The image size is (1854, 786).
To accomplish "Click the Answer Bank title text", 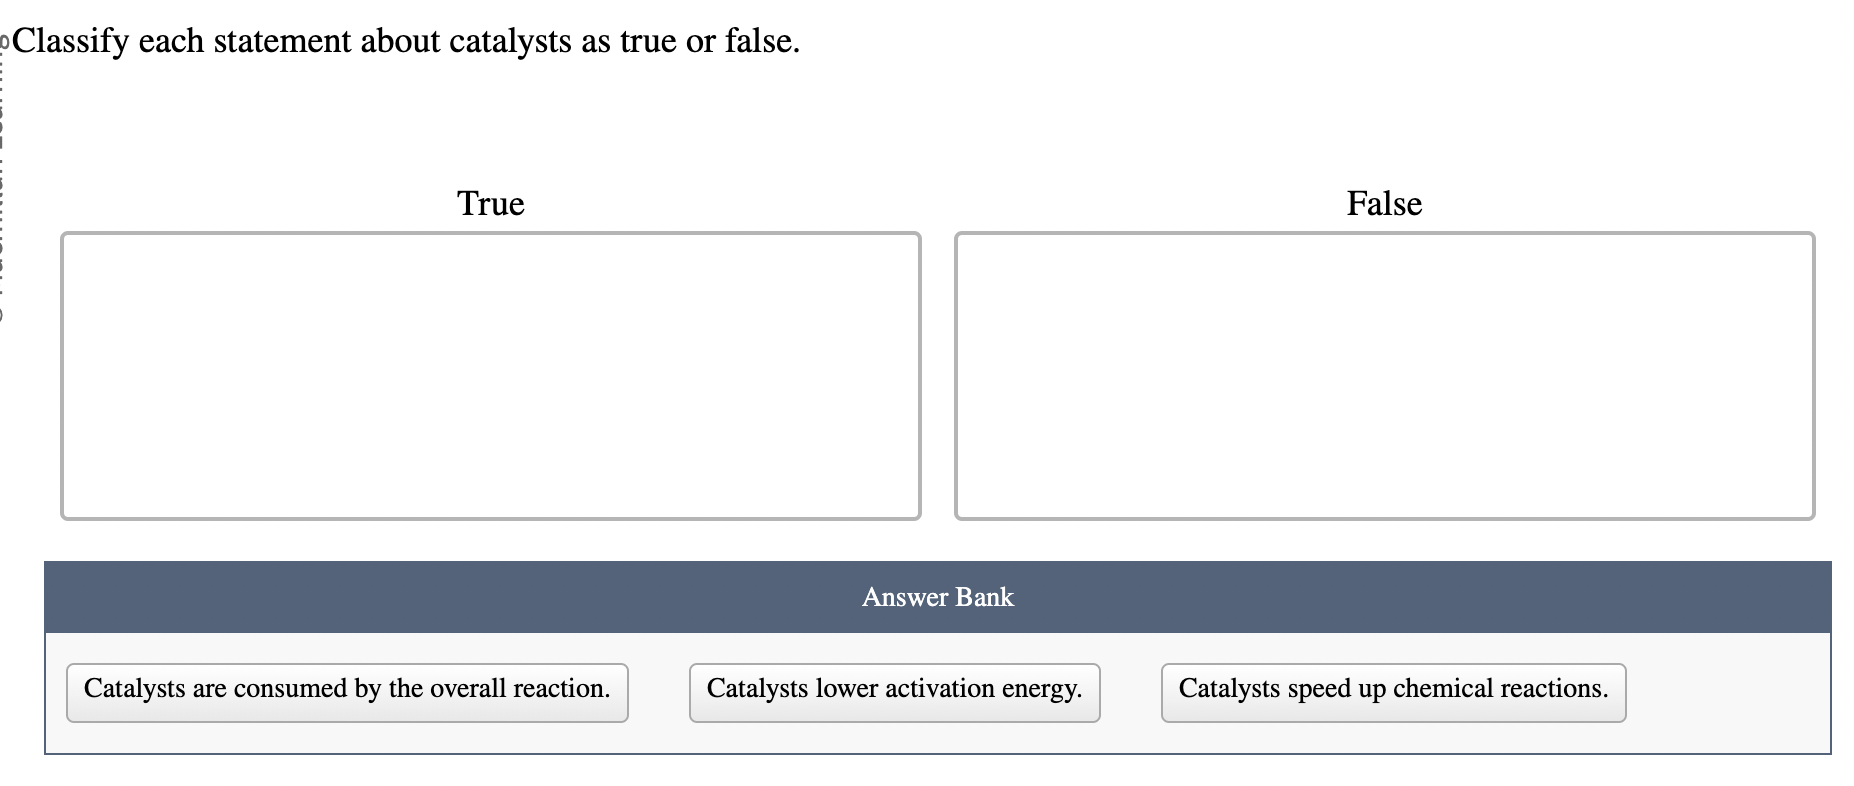I will (x=937, y=596).
